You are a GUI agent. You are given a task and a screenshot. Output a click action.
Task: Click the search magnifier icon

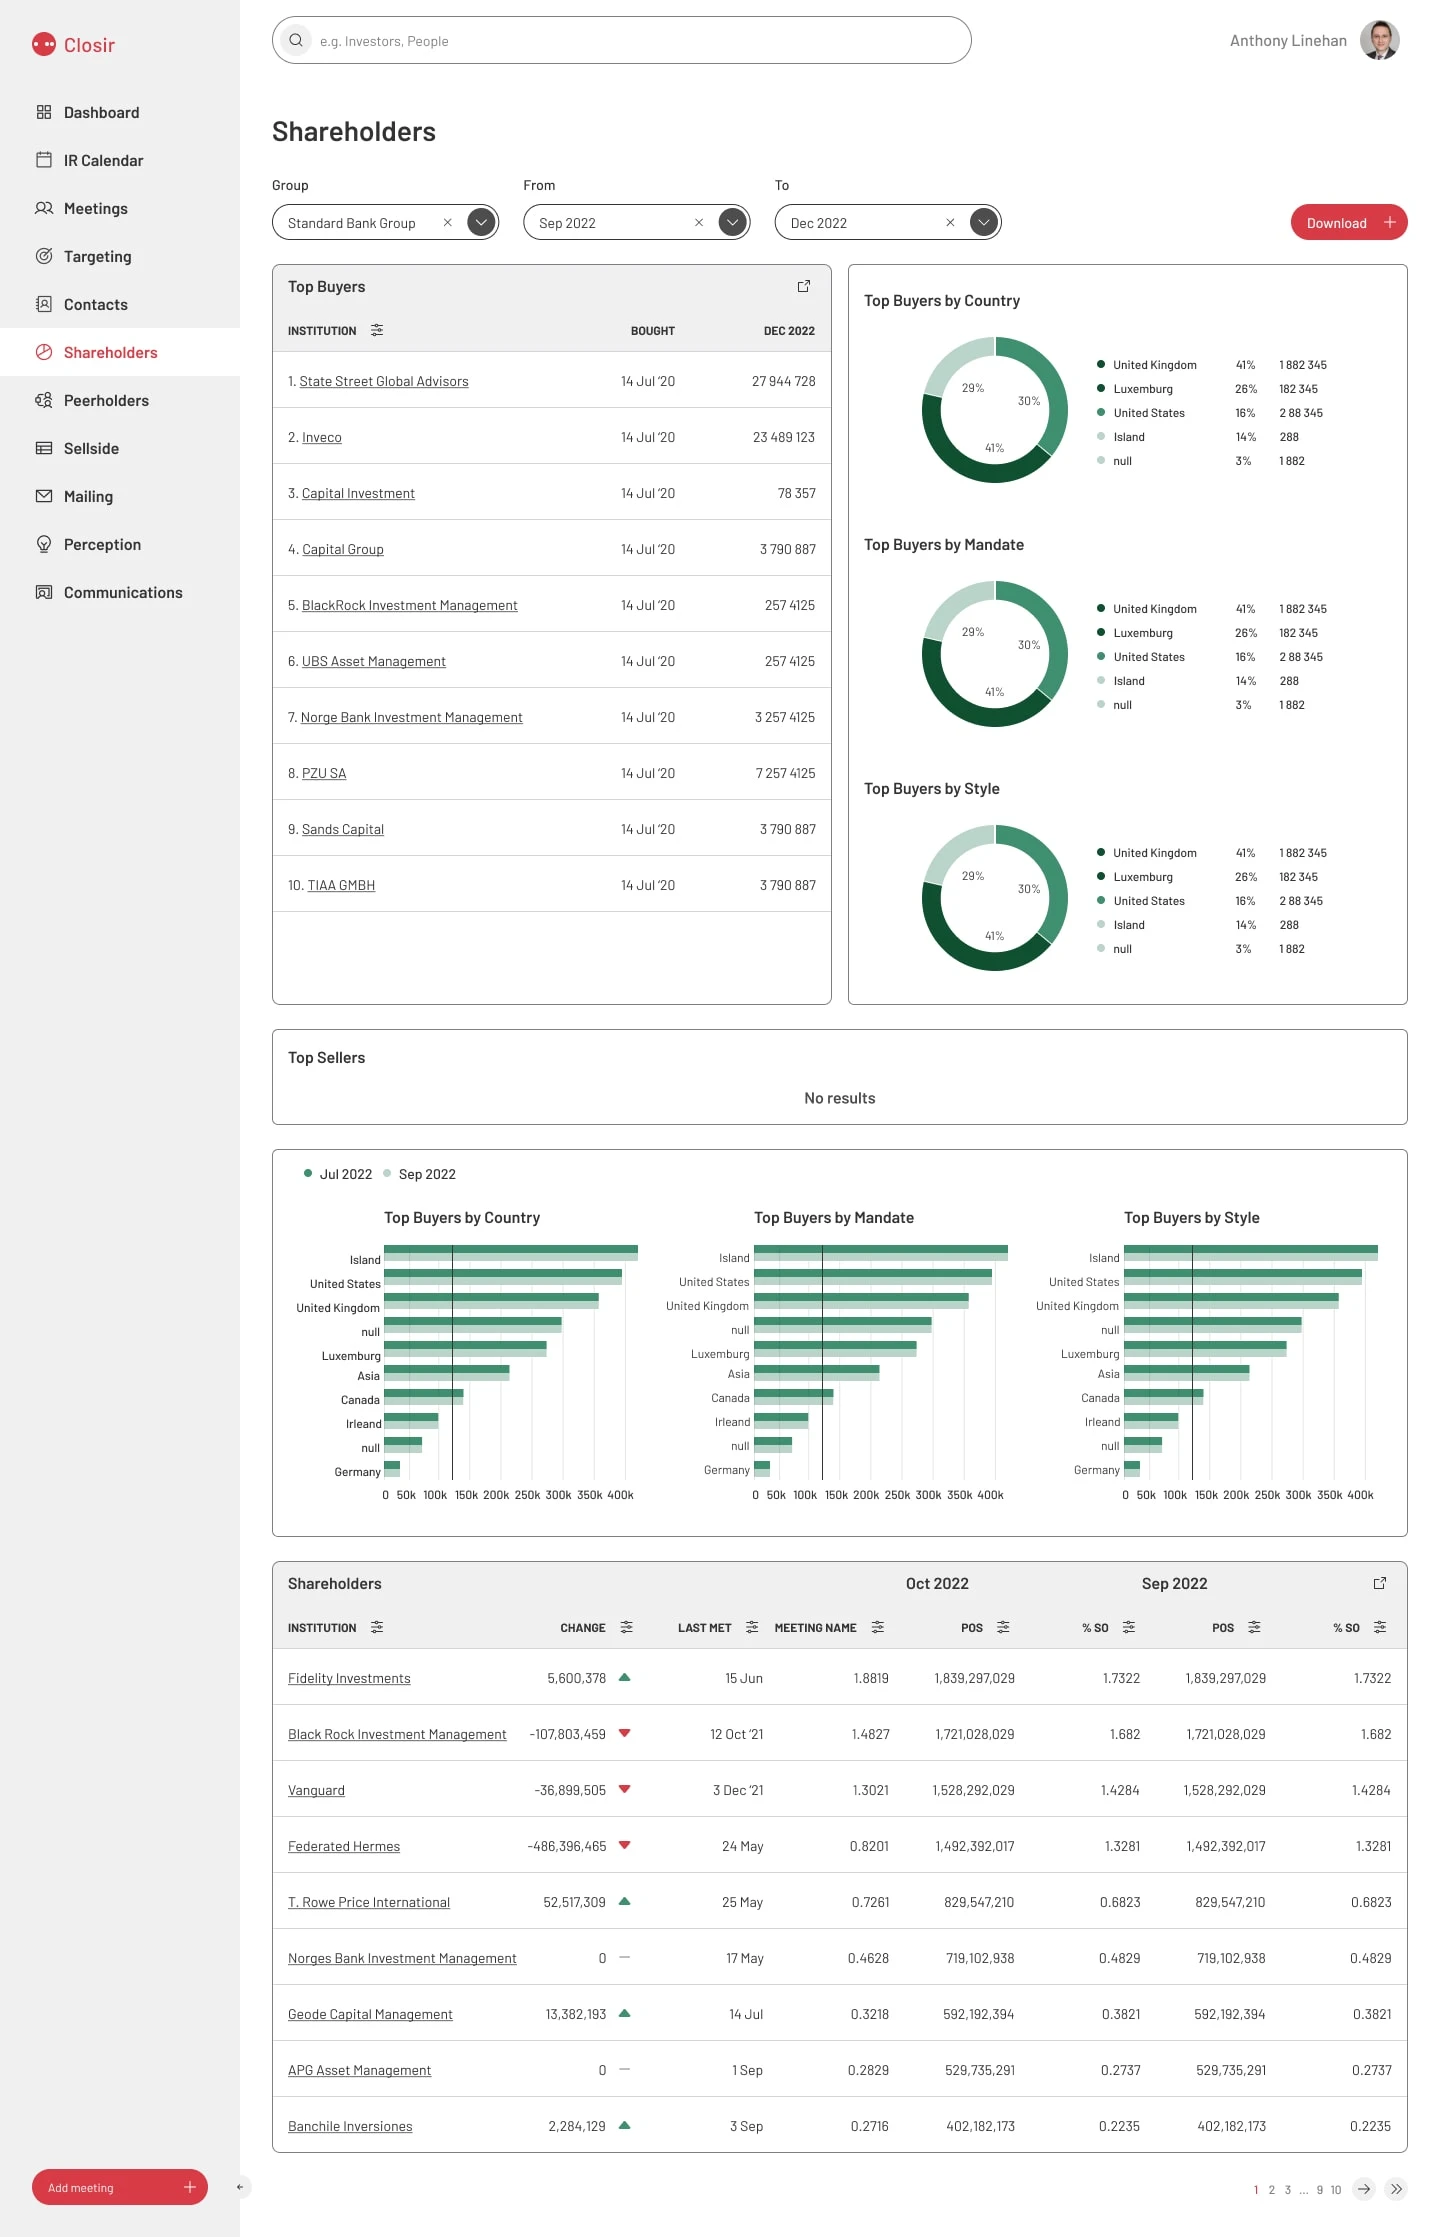coord(296,40)
